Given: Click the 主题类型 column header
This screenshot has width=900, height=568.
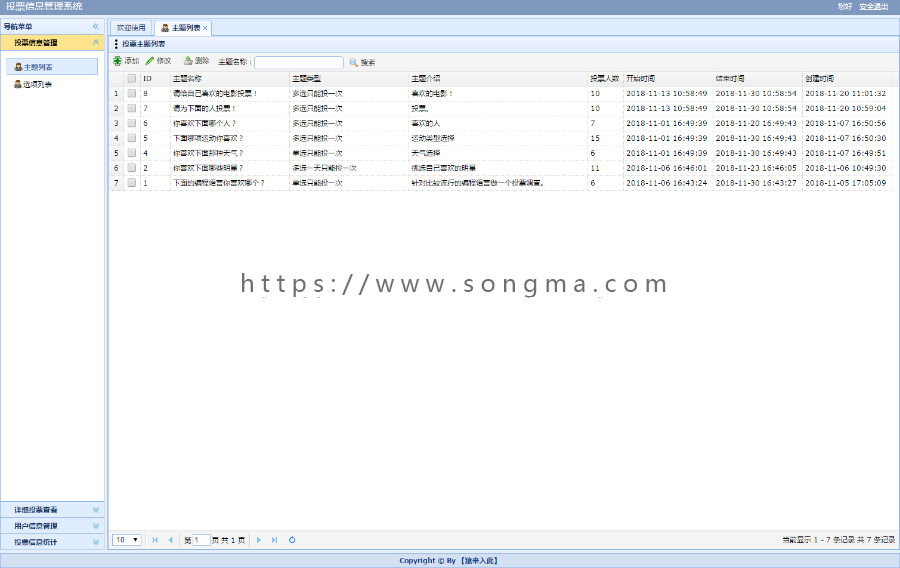Looking at the screenshot, I should (x=349, y=79).
